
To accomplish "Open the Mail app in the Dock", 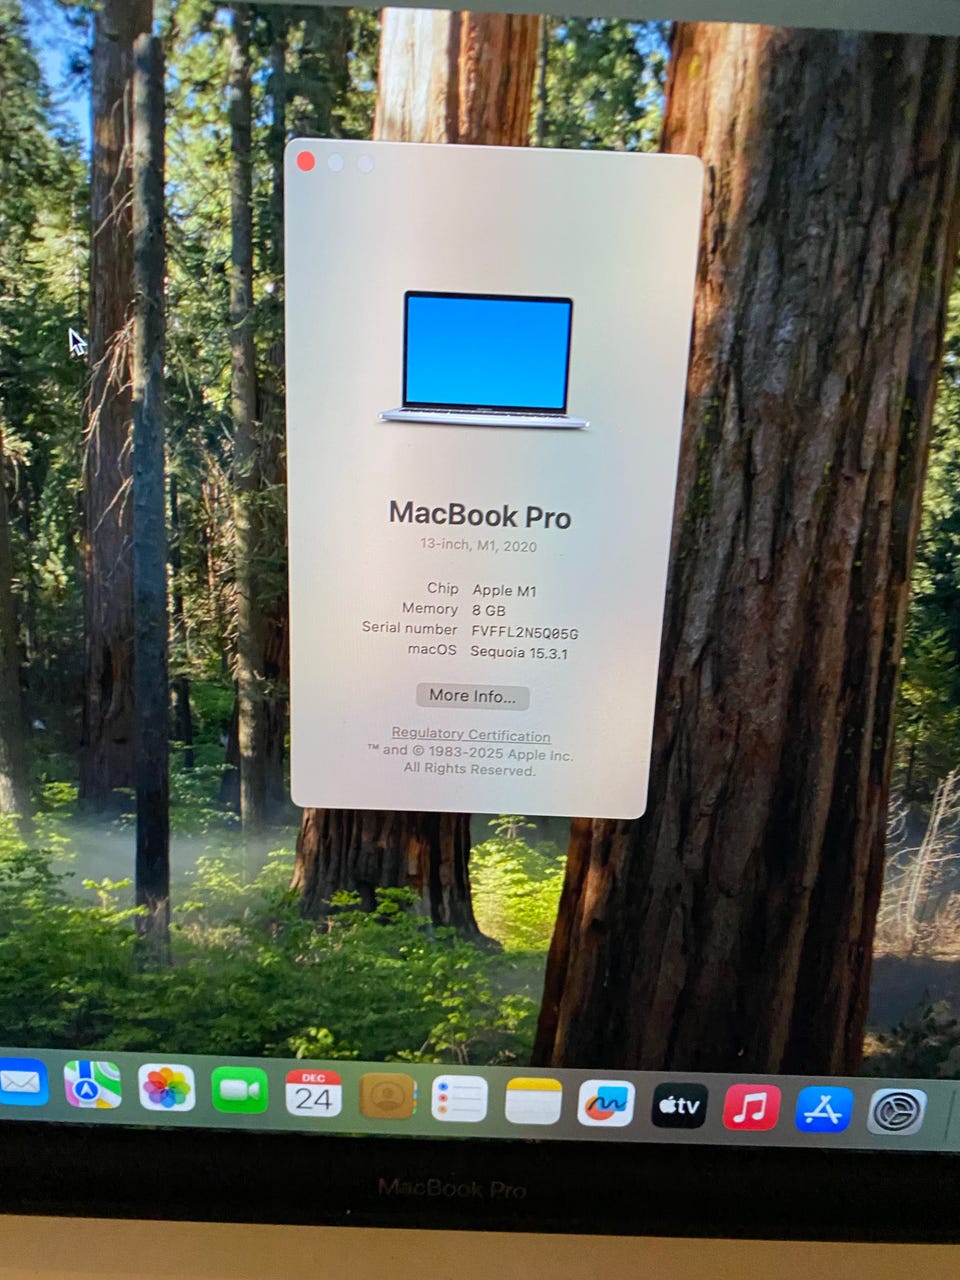I will point(22,1082).
